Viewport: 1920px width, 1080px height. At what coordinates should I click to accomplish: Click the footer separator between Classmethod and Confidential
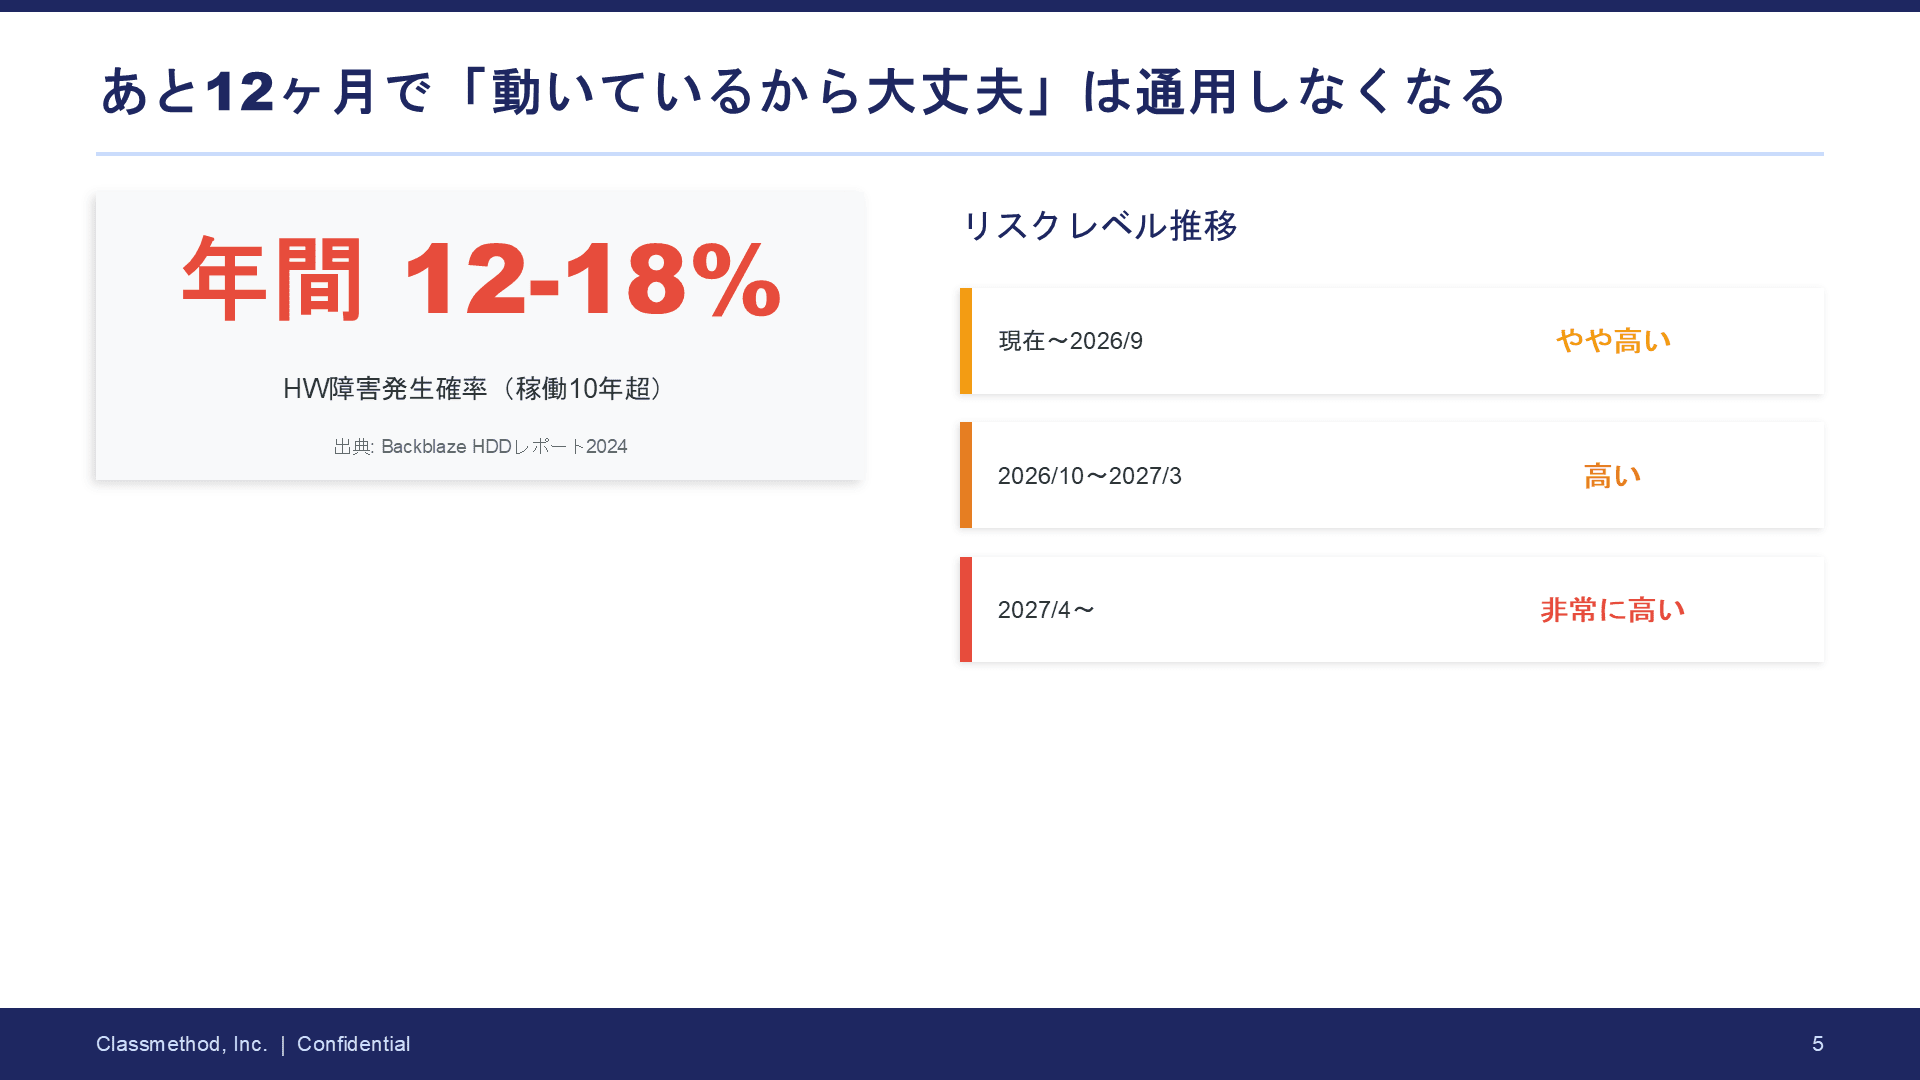click(x=283, y=1044)
